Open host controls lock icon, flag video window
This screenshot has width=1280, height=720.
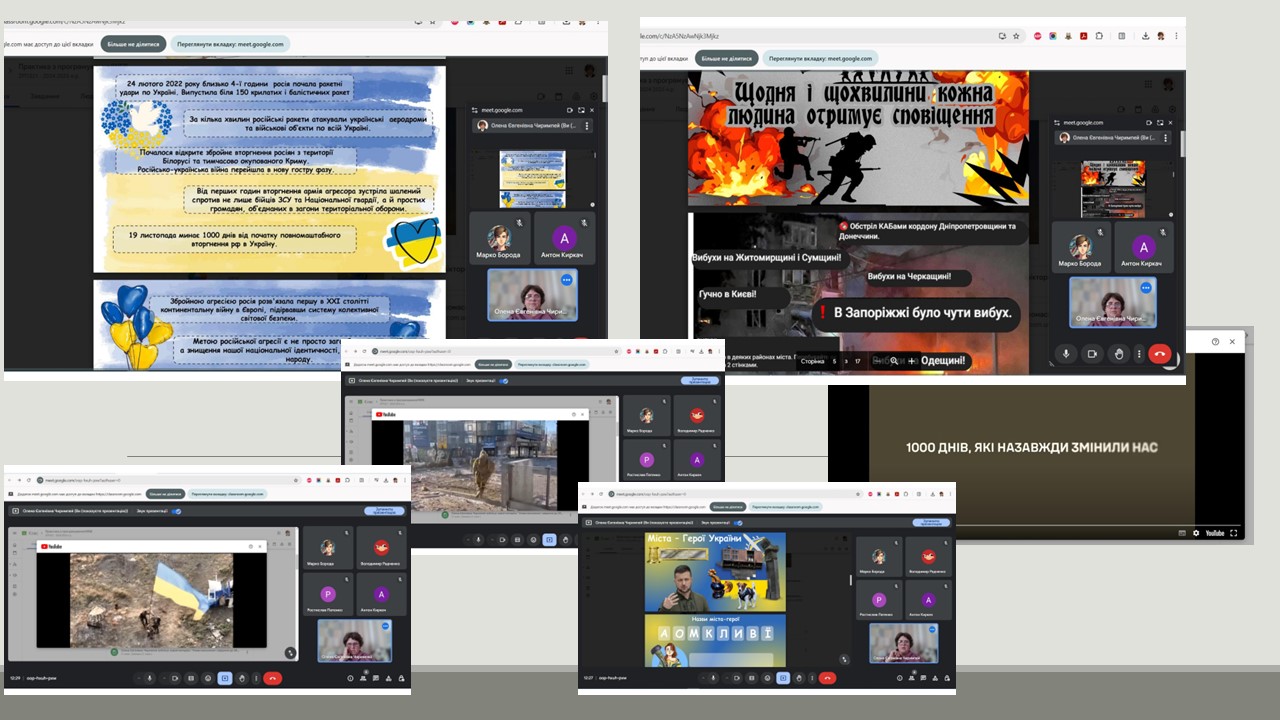(x=401, y=678)
